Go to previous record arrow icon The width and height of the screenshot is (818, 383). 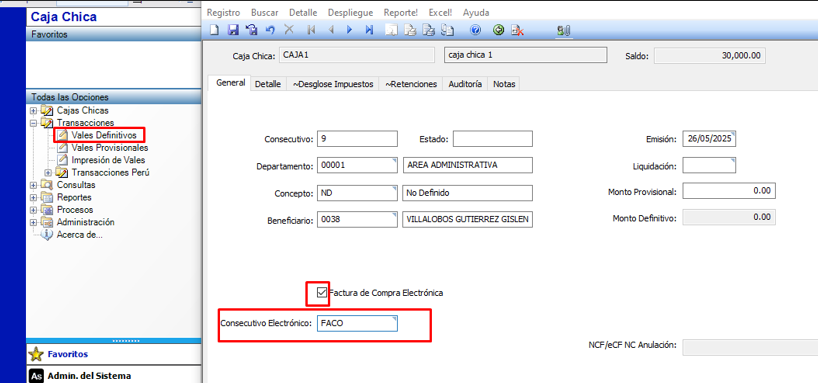tap(331, 30)
